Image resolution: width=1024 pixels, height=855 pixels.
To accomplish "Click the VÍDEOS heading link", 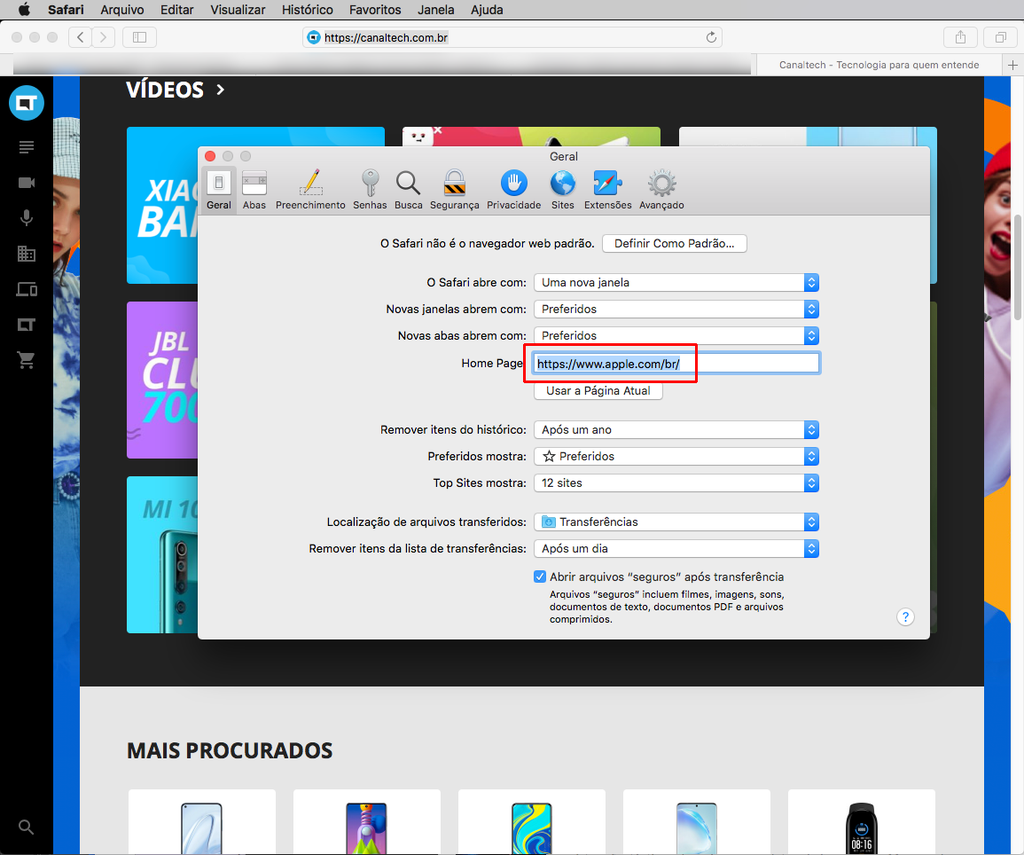I will tap(165, 89).
